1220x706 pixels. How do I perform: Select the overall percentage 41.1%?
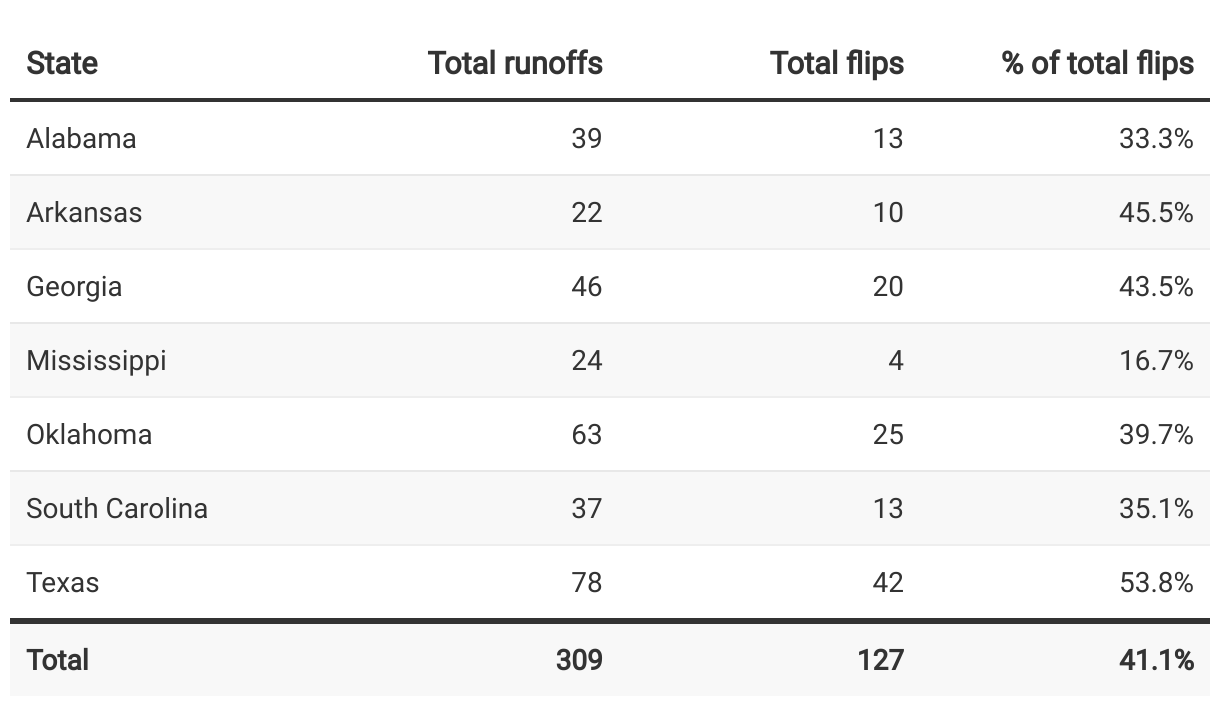(x=1156, y=660)
